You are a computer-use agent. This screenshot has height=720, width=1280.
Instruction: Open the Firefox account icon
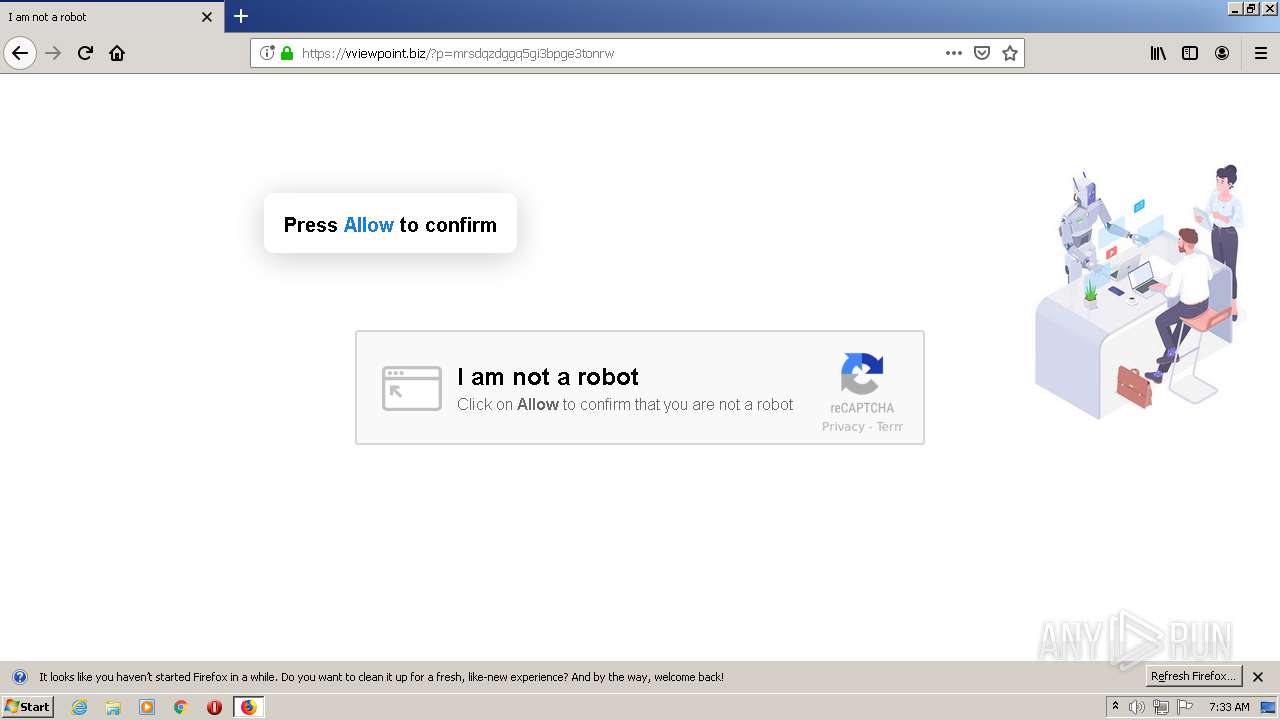(1222, 53)
